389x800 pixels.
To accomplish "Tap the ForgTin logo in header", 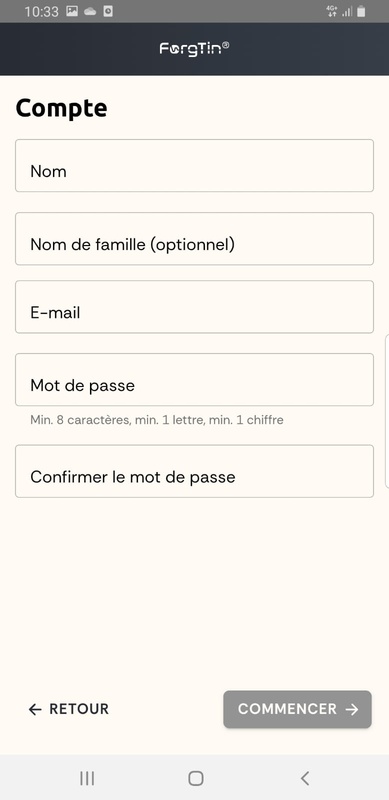I will pyautogui.click(x=194, y=48).
